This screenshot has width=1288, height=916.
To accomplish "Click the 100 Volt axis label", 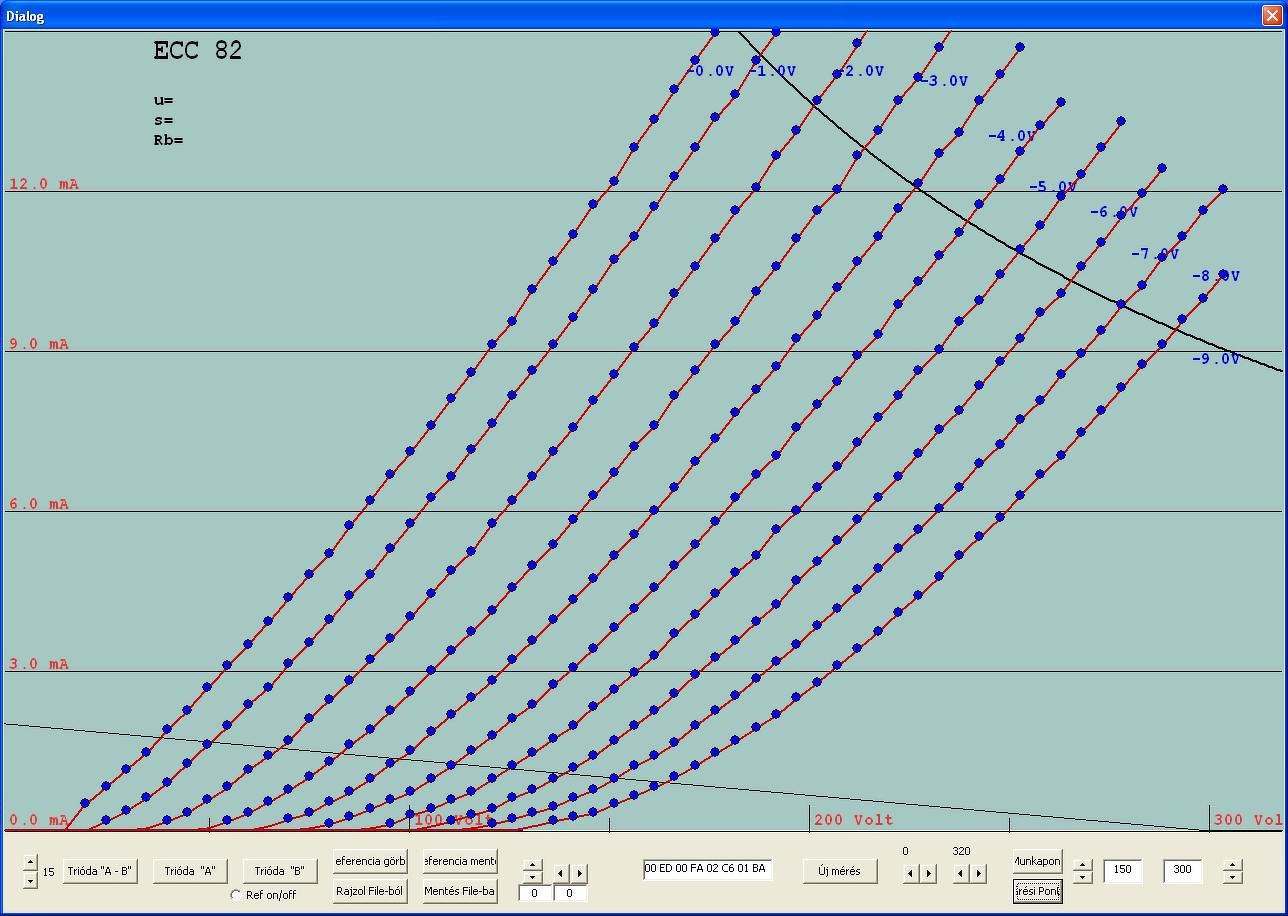I will [454, 820].
